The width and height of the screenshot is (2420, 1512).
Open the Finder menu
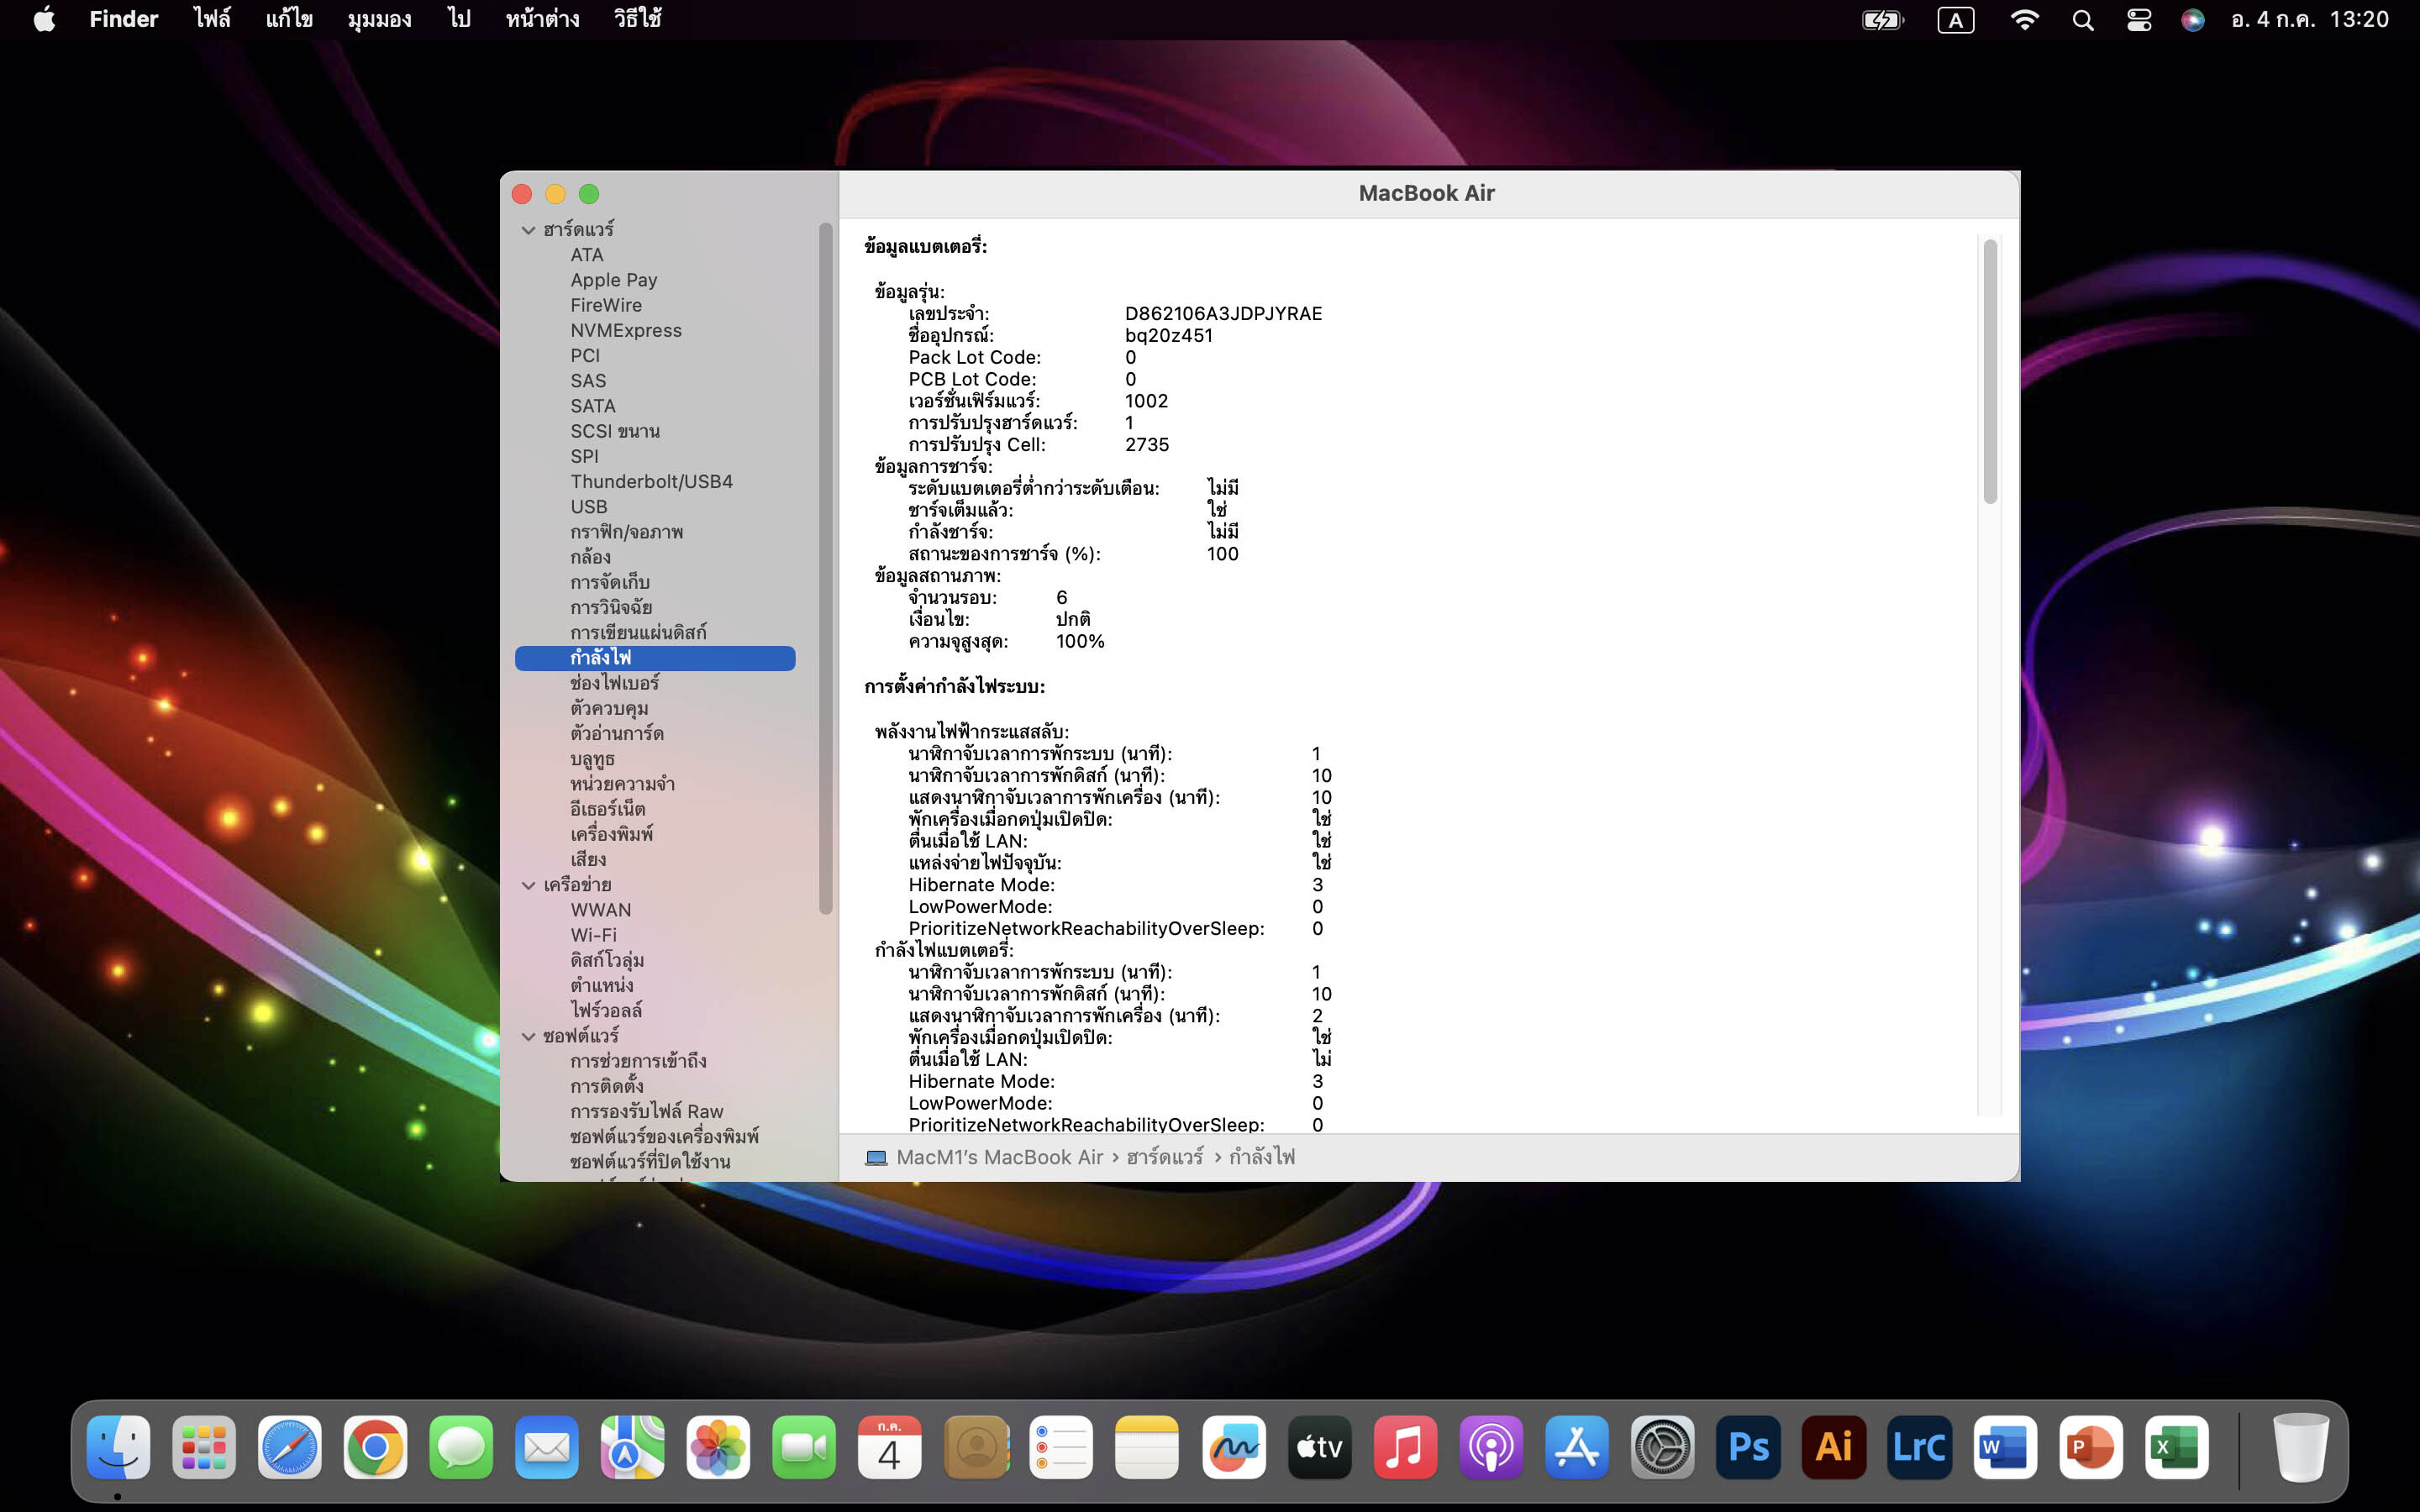pyautogui.click(x=124, y=19)
